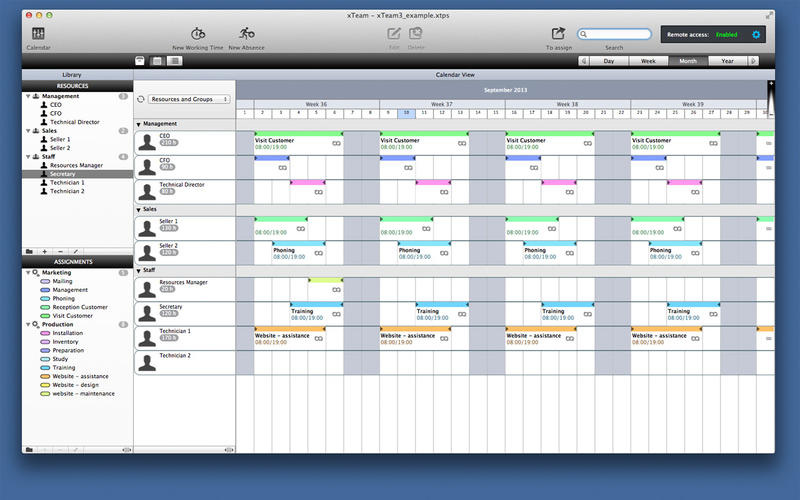The width and height of the screenshot is (800, 500).
Task: Go to previous period arrow
Action: [x=584, y=61]
